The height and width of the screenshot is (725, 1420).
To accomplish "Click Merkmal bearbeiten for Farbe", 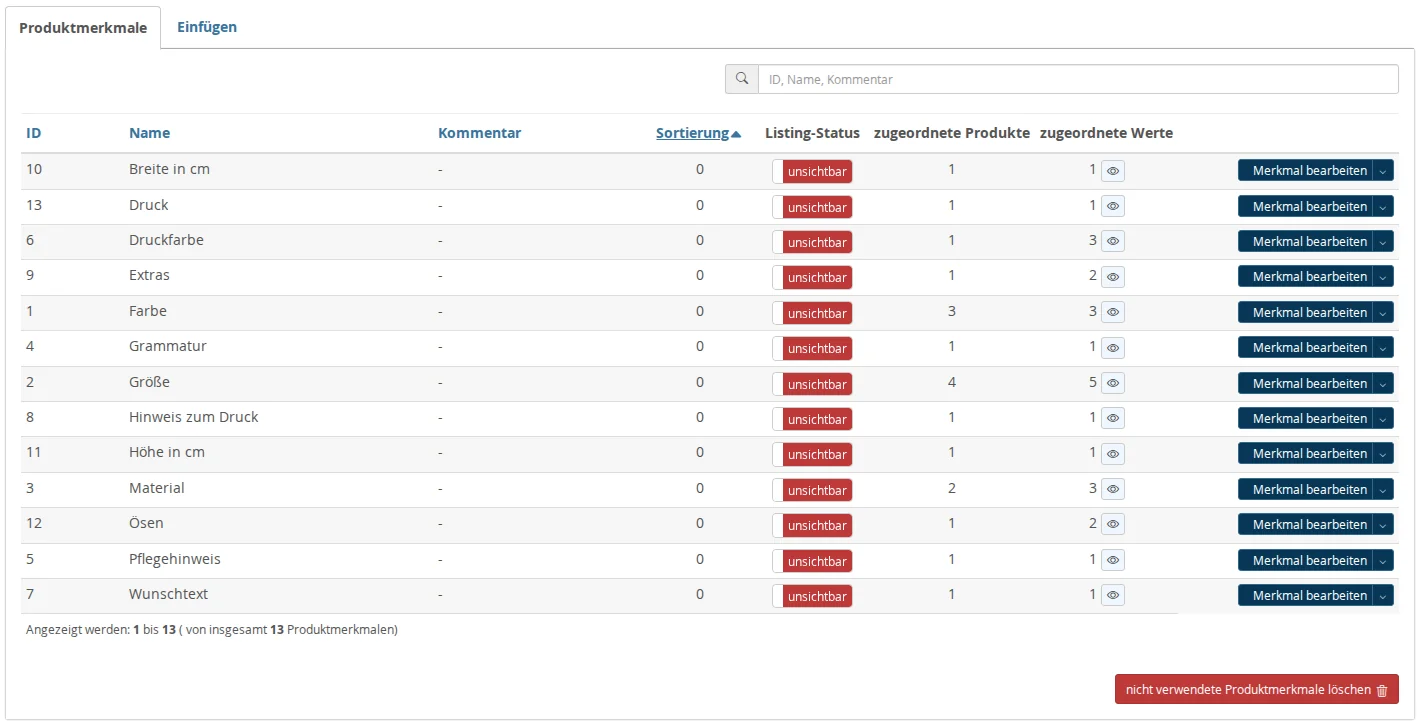I will point(1305,312).
